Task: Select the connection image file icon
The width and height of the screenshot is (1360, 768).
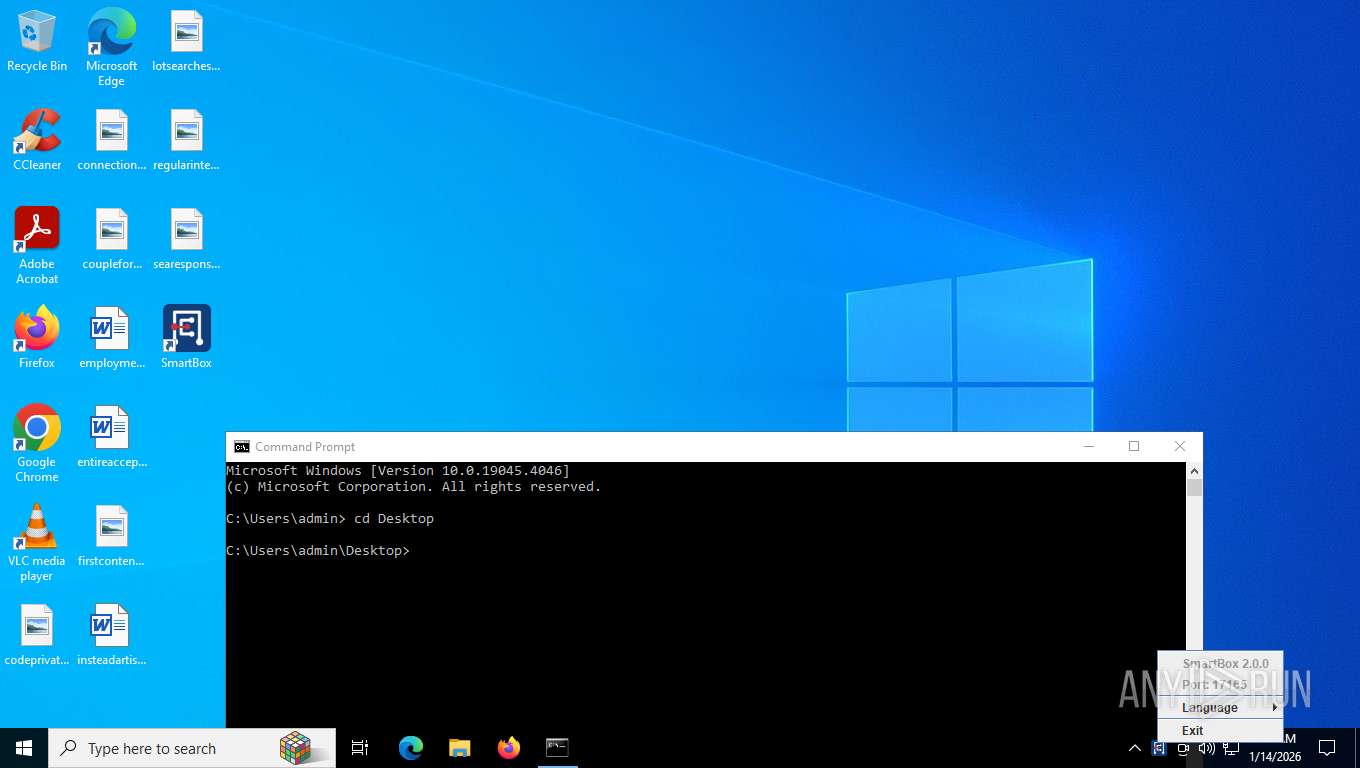Action: click(111, 140)
